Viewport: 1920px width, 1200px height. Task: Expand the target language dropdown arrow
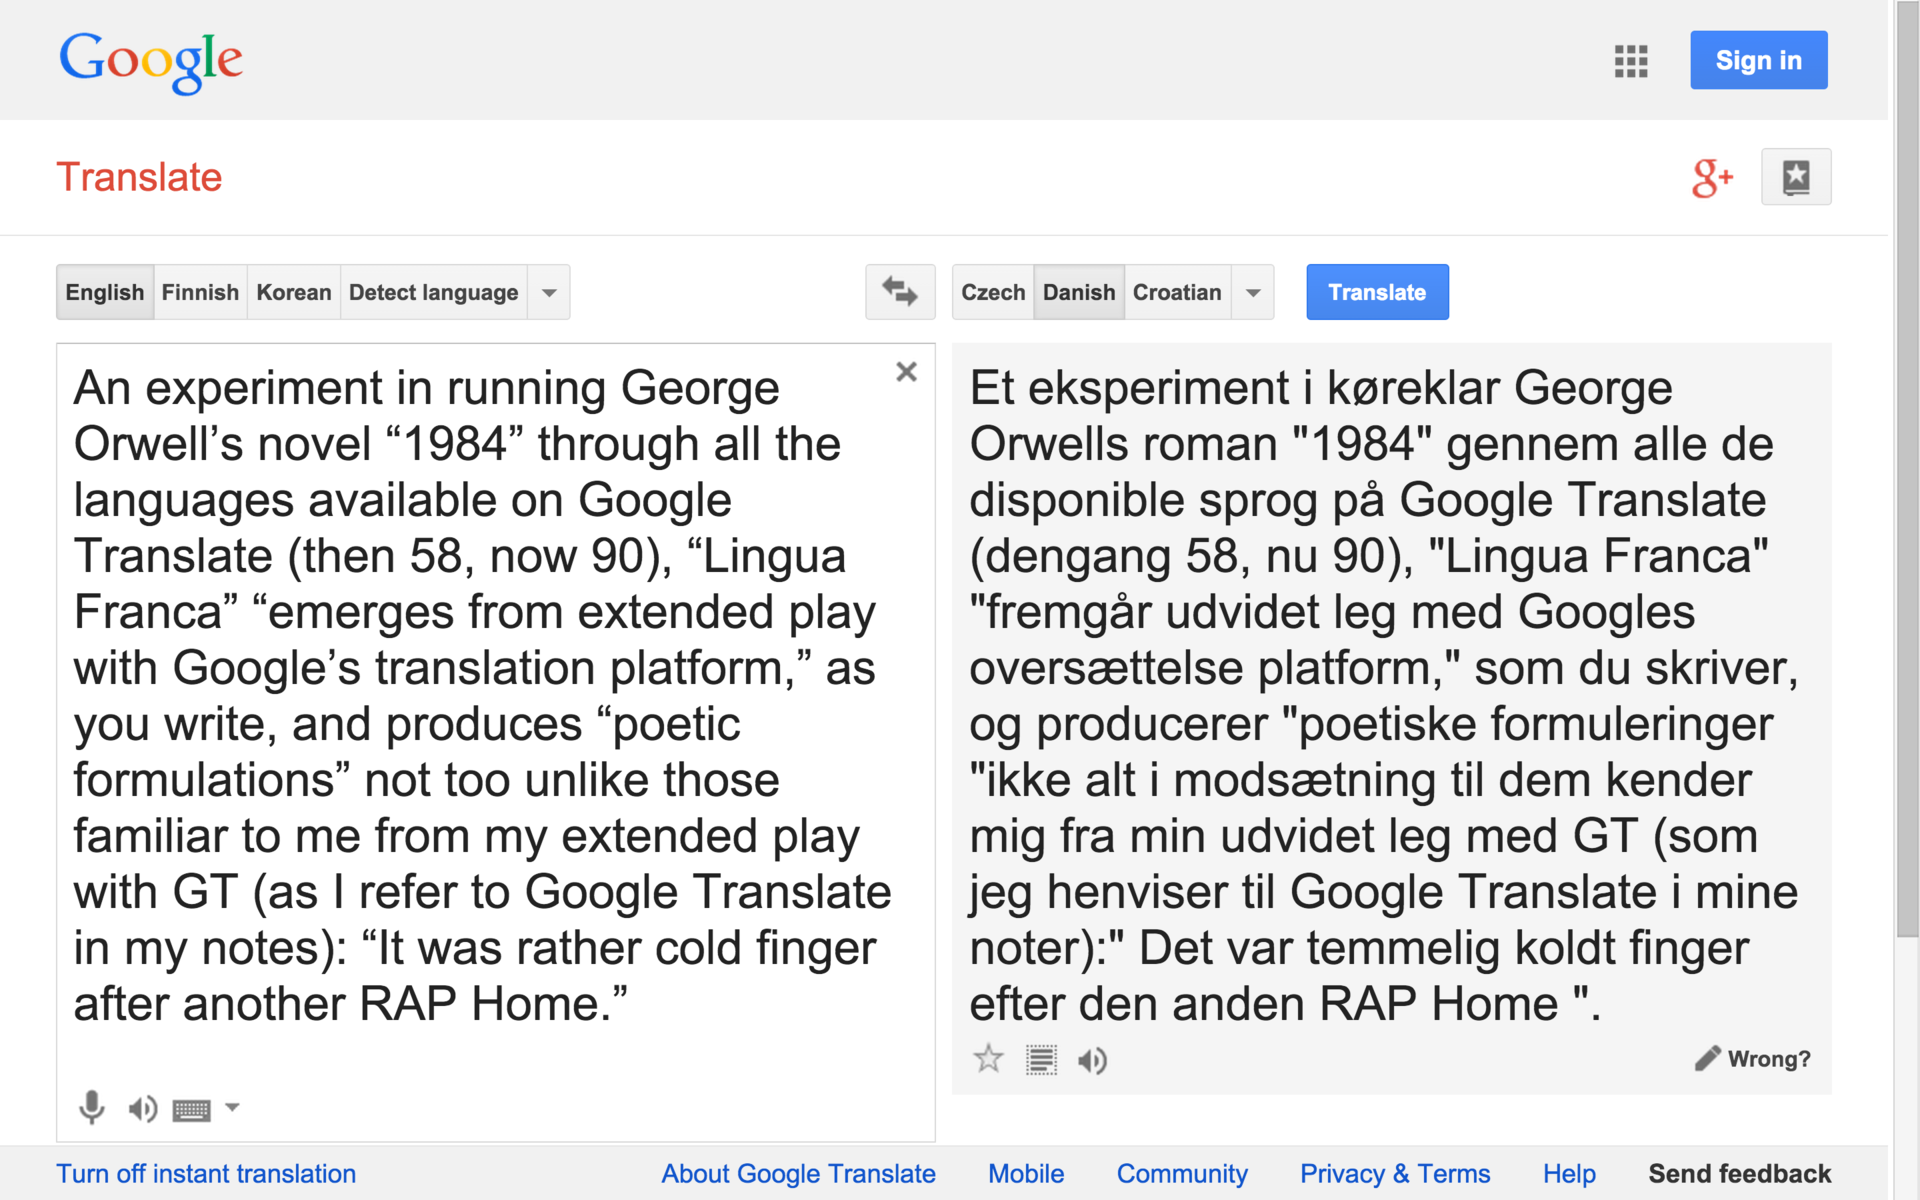pyautogui.click(x=1253, y=292)
